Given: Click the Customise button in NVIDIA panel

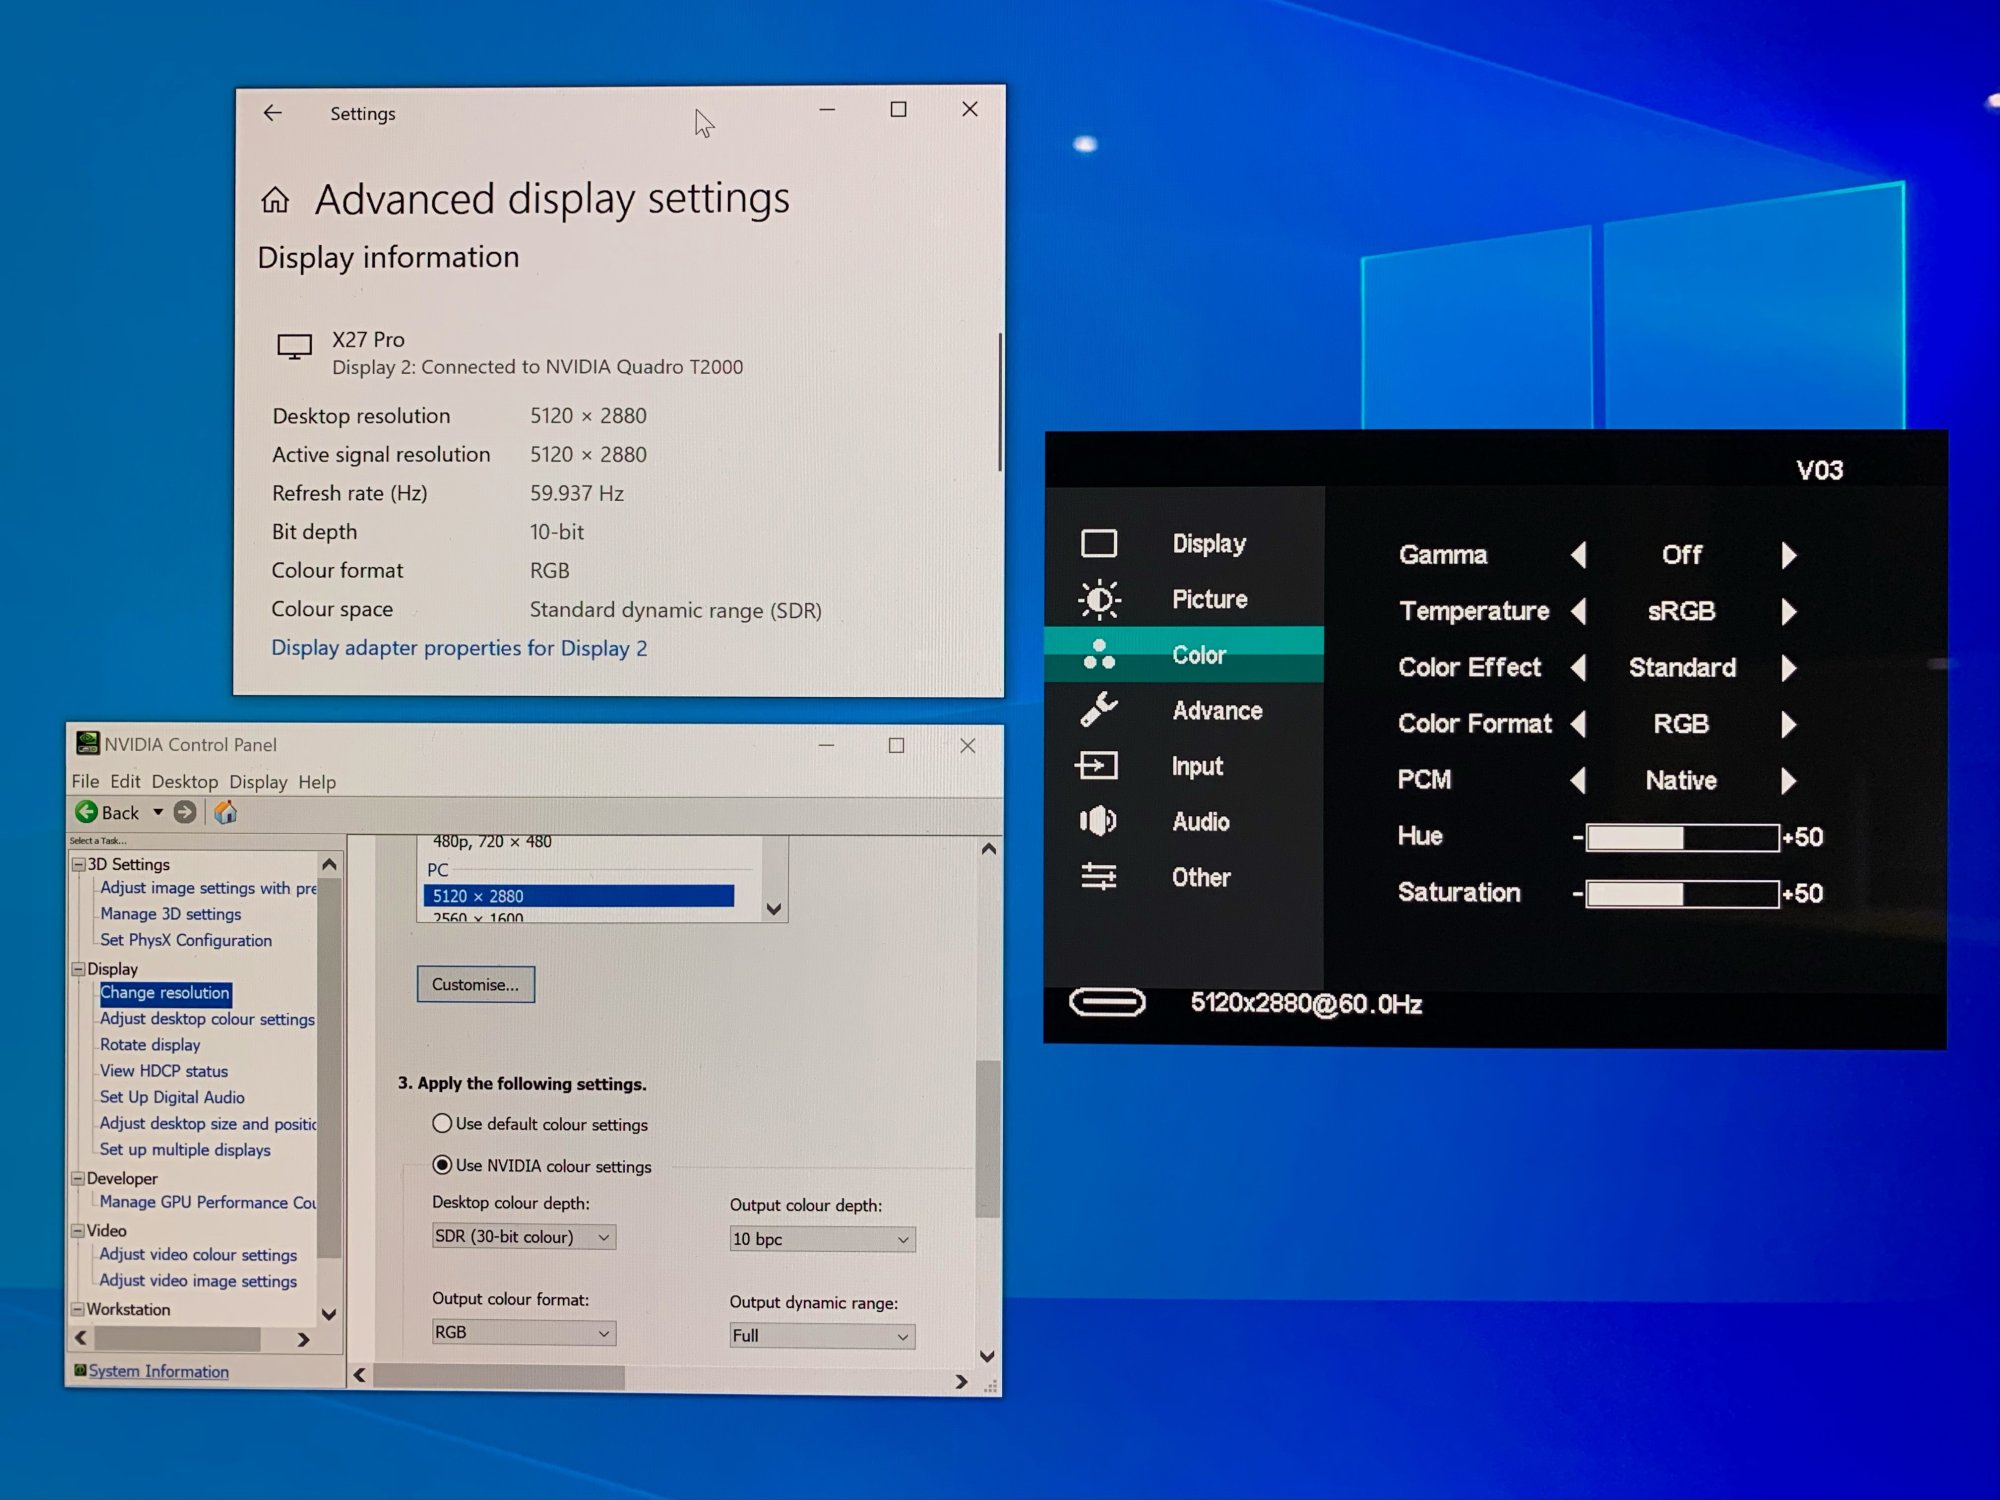Looking at the screenshot, I should coord(472,983).
